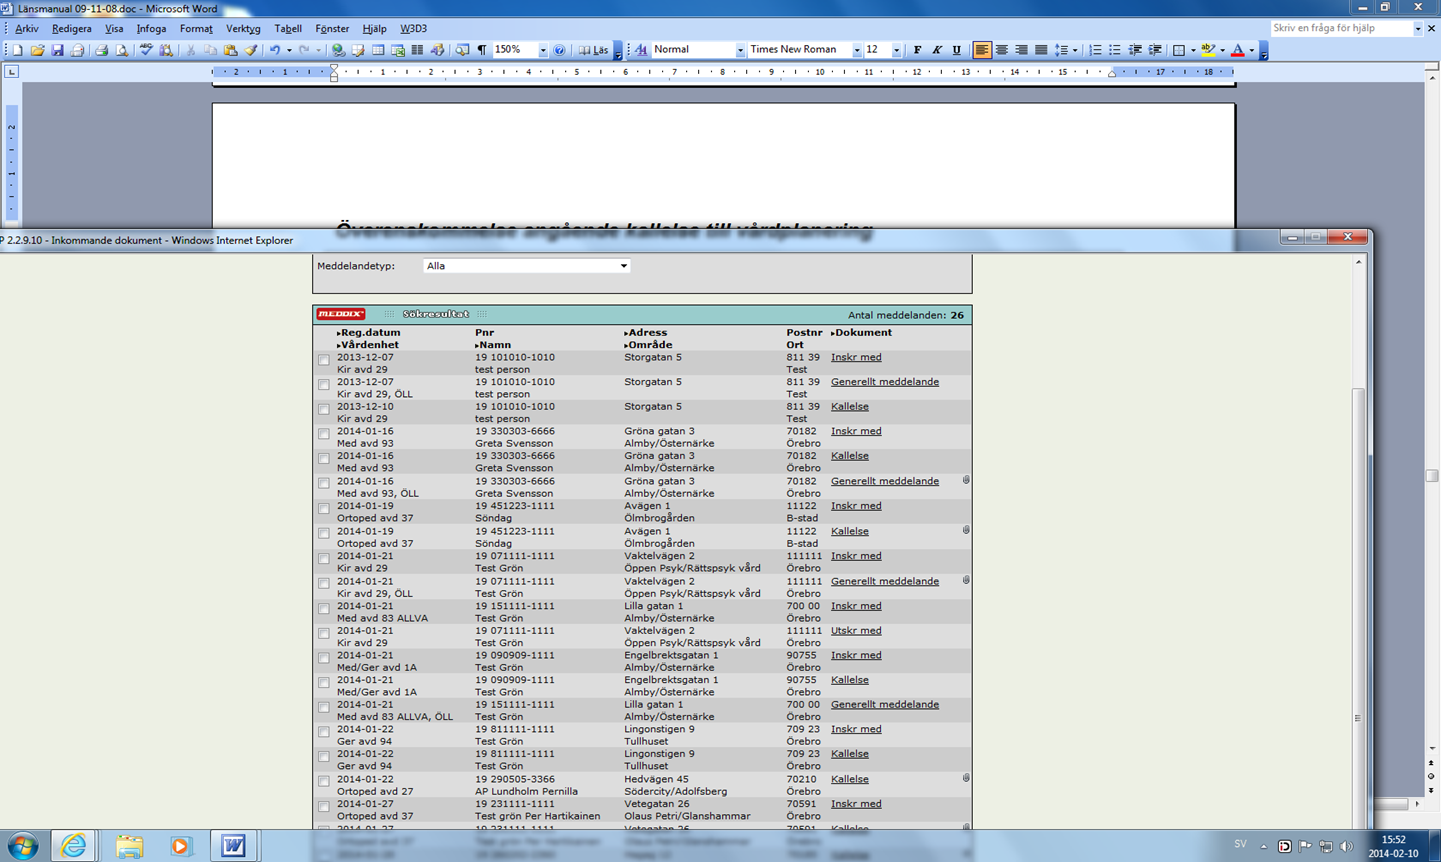1441x862 pixels.
Task: Tick checkbox for 2014-01-16 Greta Svensson Inskr med
Action: click(x=324, y=435)
